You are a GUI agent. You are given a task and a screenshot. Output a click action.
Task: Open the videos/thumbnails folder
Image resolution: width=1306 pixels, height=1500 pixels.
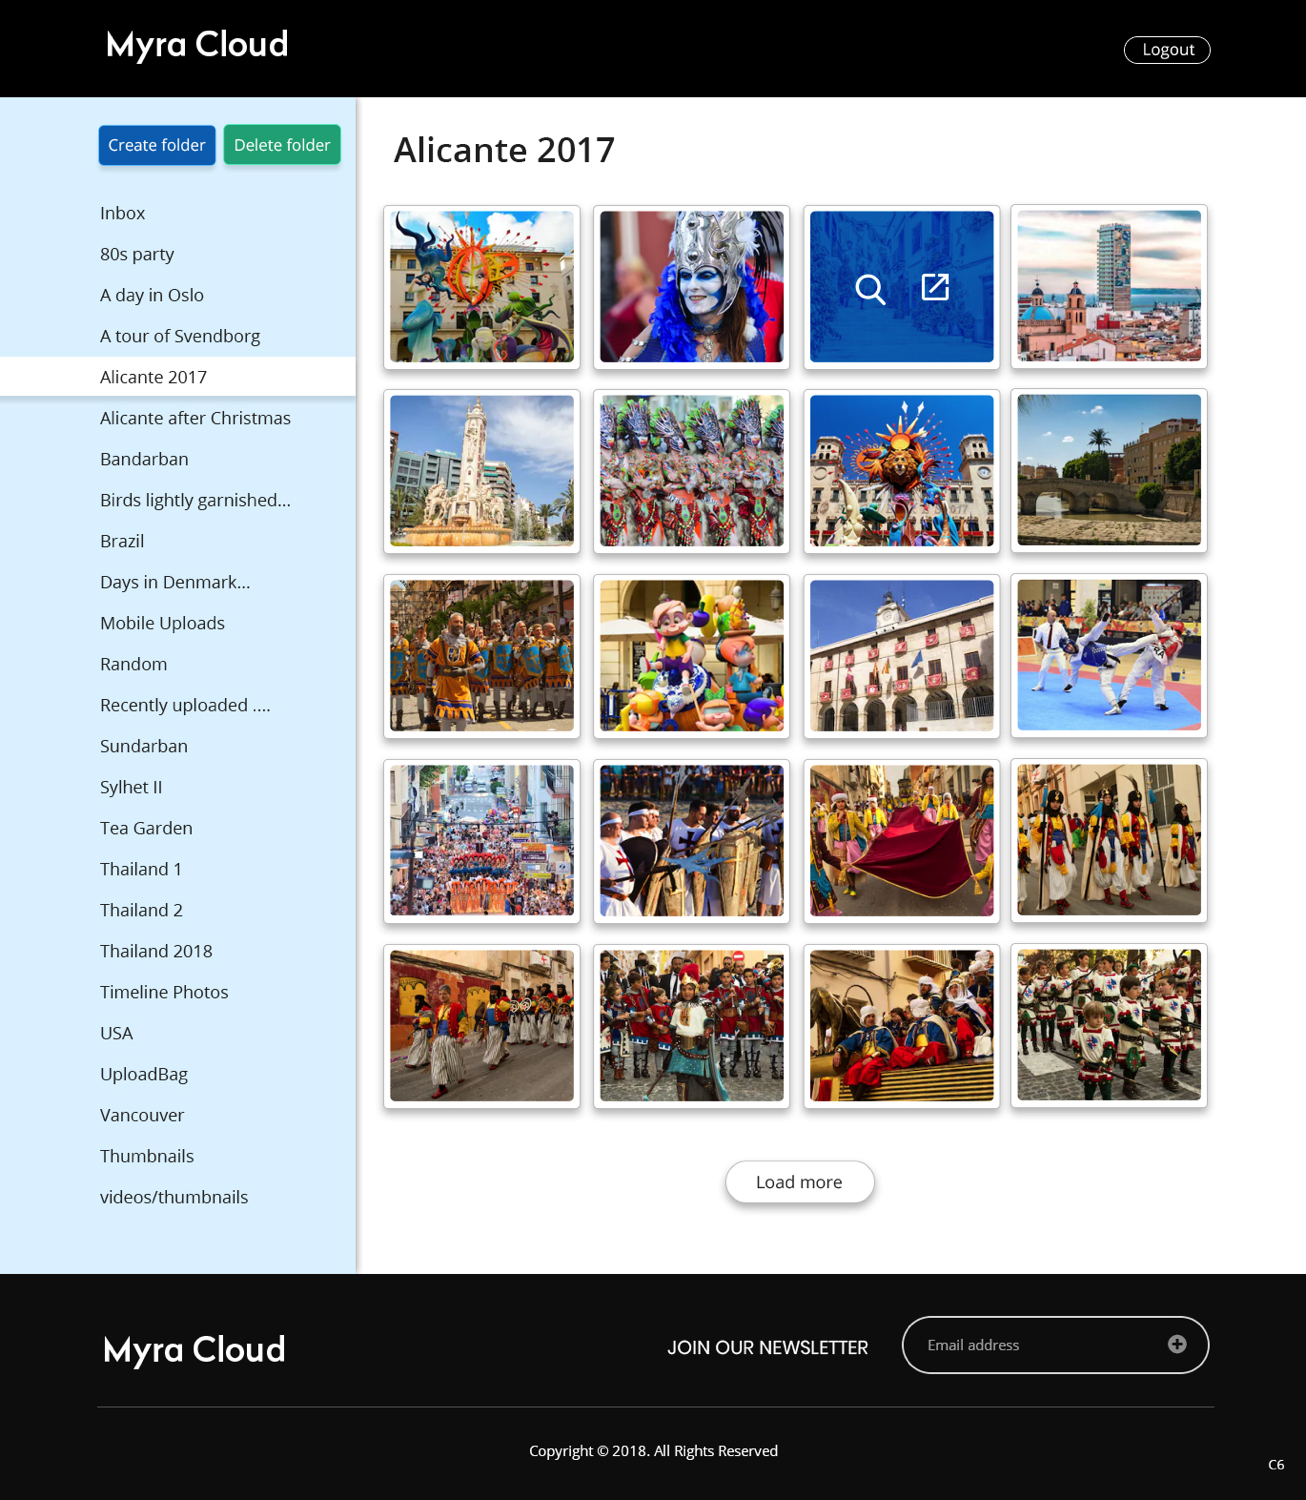point(174,1197)
